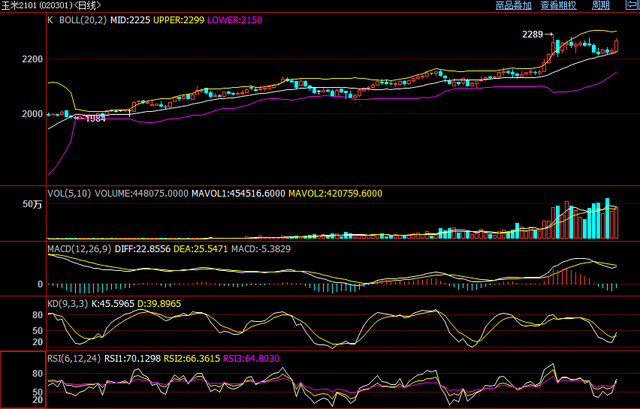Open the 查看期权 options link
640x409 pixels.
pyautogui.click(x=560, y=6)
